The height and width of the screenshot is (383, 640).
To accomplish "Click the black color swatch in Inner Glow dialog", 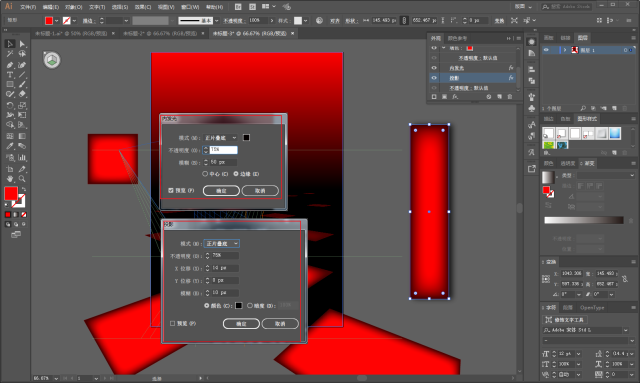I will pyautogui.click(x=246, y=138).
